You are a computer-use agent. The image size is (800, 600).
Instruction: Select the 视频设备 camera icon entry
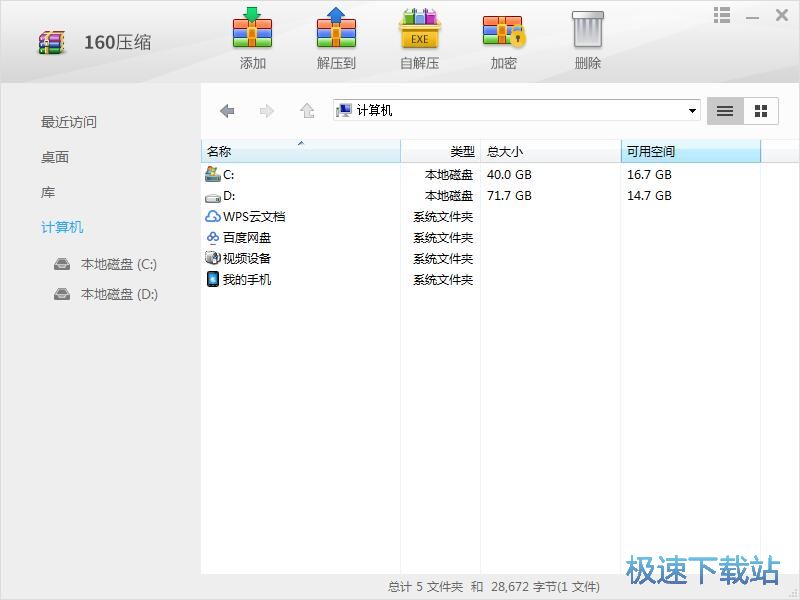[x=212, y=258]
